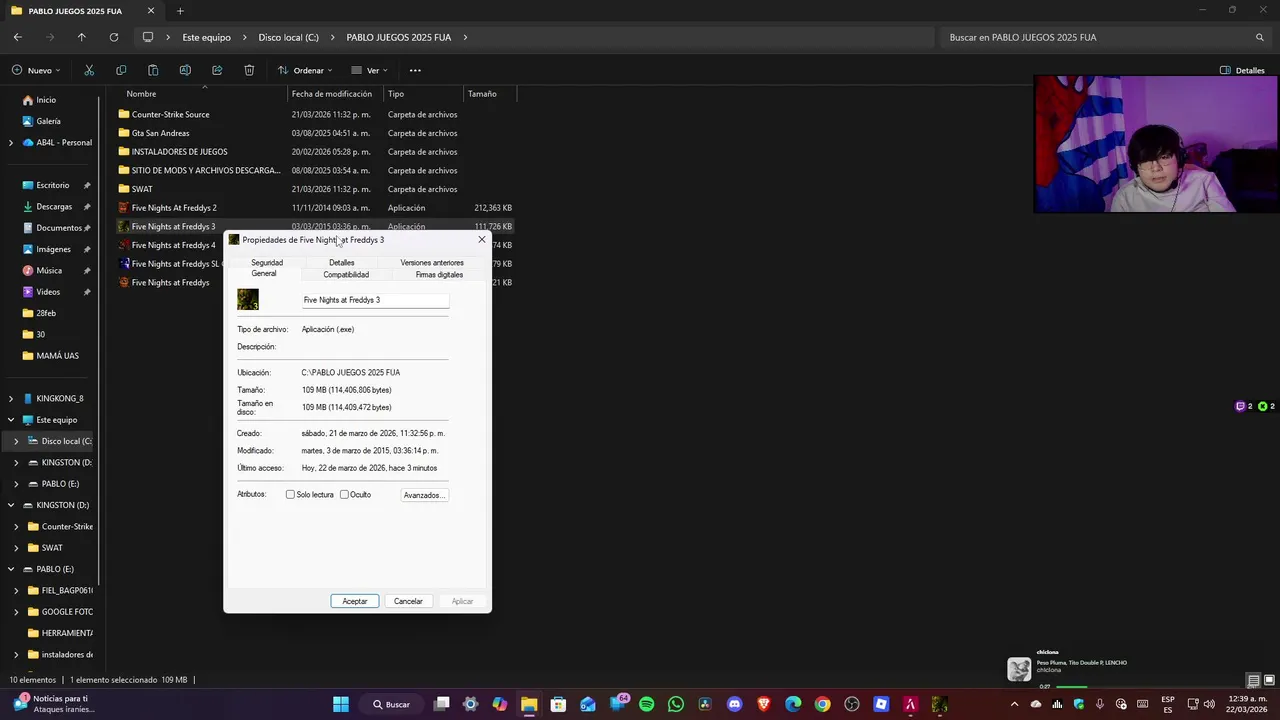1280x720 pixels.
Task: Open the Ordenar dropdown menu
Action: coord(305,70)
